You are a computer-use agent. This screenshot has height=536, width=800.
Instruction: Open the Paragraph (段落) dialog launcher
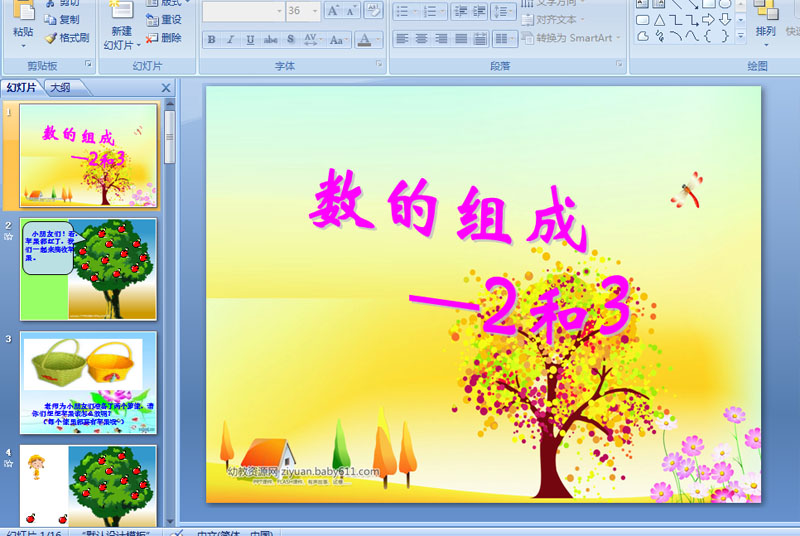pos(619,64)
